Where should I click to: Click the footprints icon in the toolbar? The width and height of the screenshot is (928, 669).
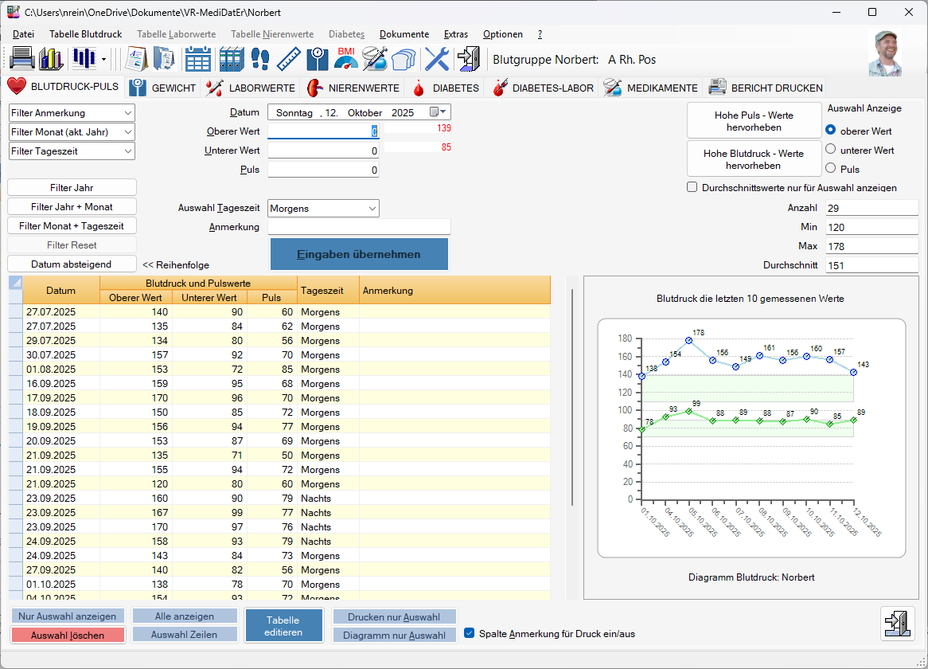coord(260,59)
